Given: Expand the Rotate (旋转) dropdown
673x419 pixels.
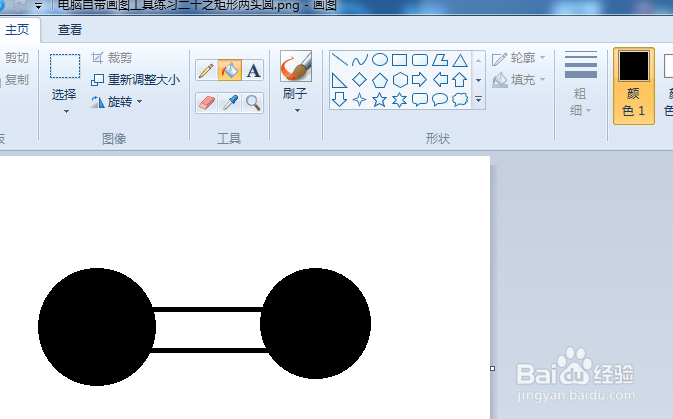Looking at the screenshot, I should (x=139, y=102).
